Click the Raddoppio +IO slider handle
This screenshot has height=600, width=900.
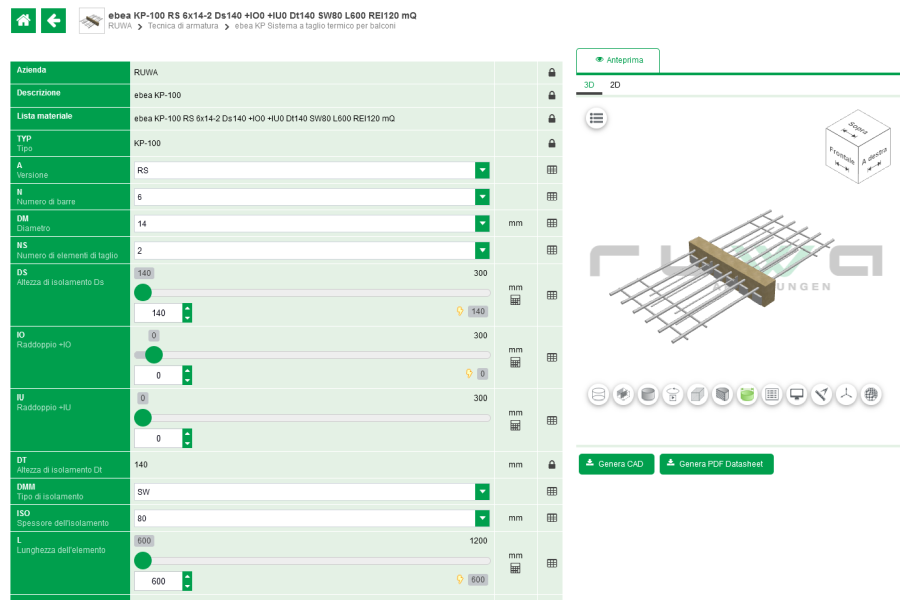pos(154,354)
